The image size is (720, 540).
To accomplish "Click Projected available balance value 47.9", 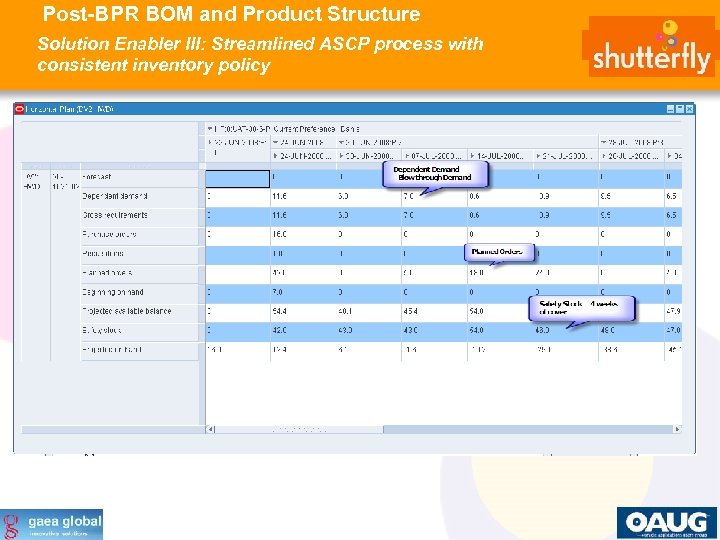I will (673, 311).
